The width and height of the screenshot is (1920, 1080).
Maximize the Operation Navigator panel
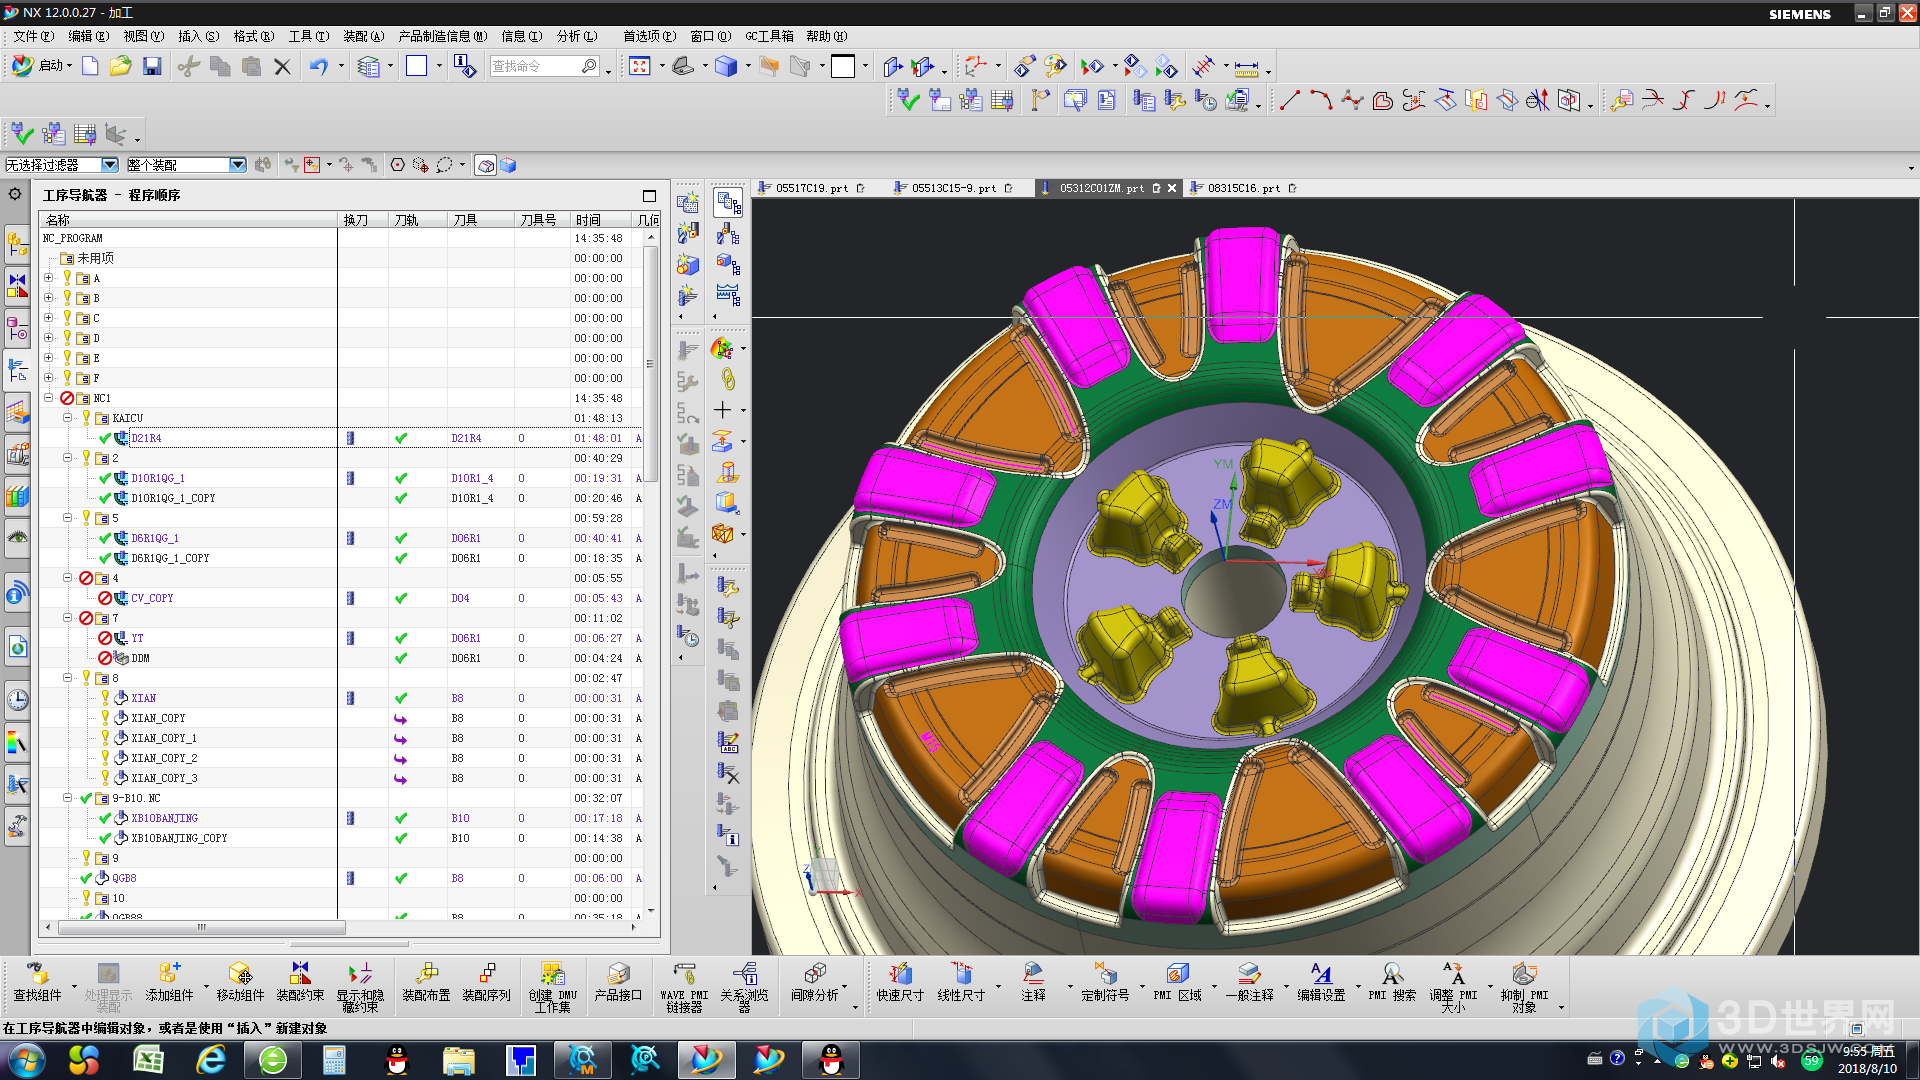click(649, 196)
